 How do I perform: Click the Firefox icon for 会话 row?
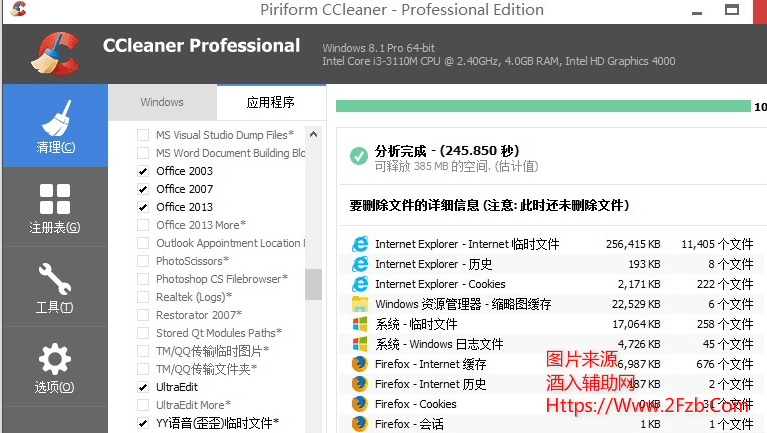(x=360, y=424)
